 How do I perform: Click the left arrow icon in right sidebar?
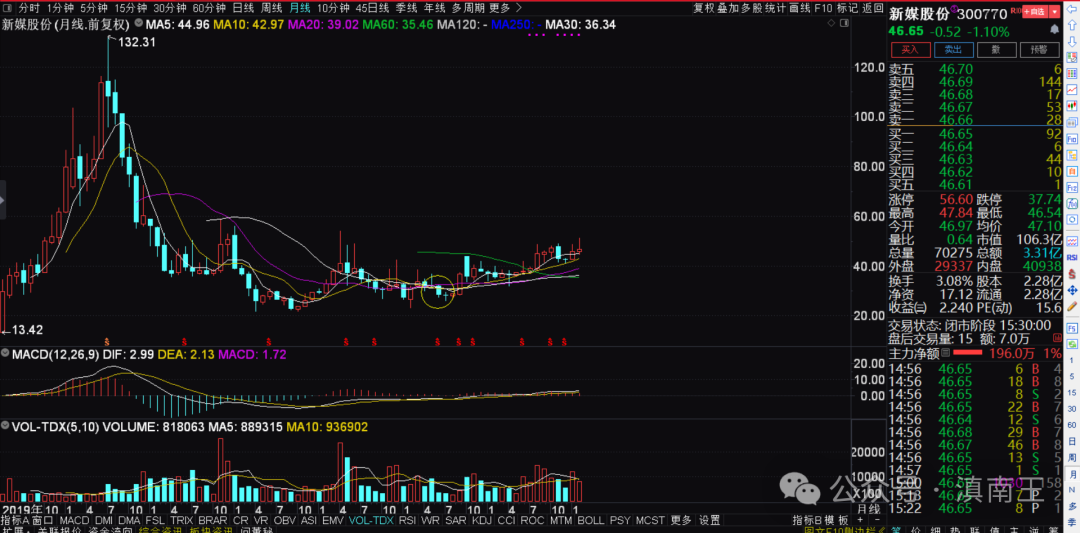tap(1070, 9)
